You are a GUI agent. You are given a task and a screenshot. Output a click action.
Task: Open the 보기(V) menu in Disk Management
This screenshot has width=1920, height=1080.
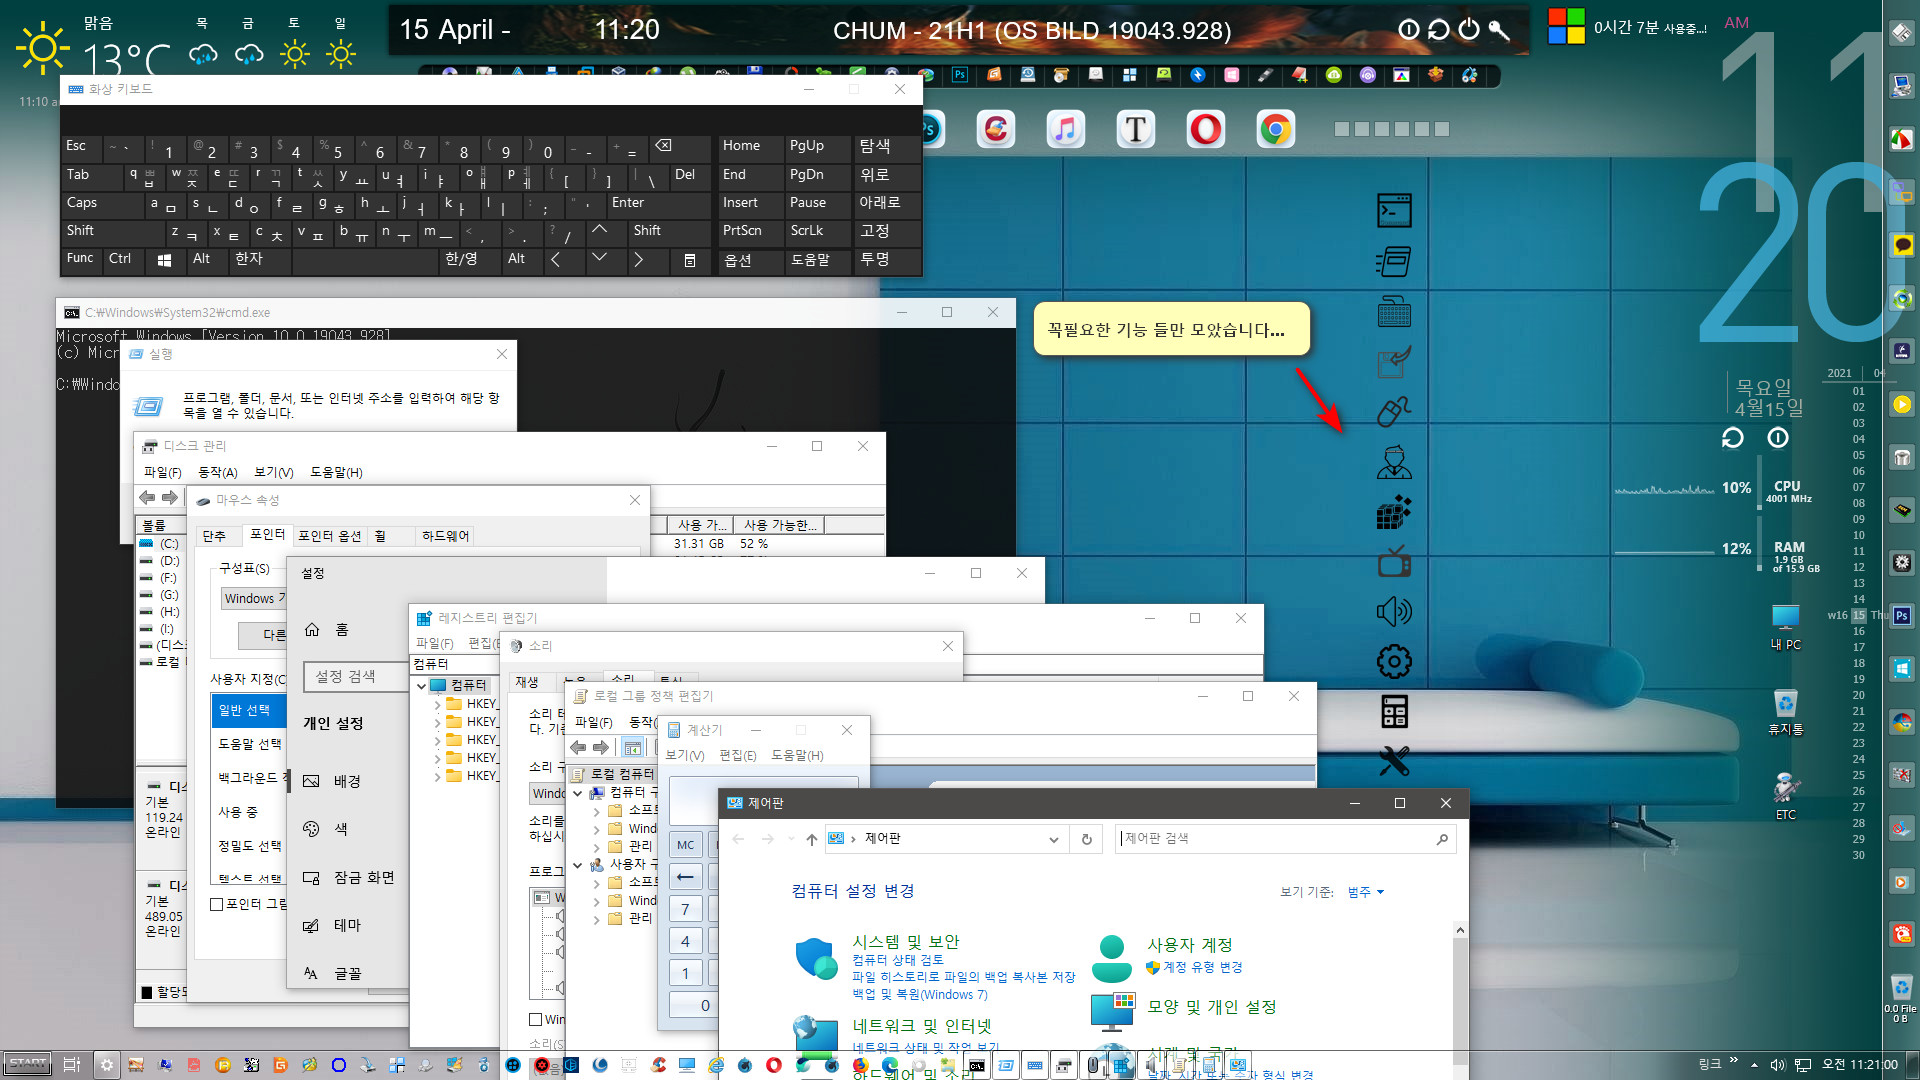(x=273, y=472)
